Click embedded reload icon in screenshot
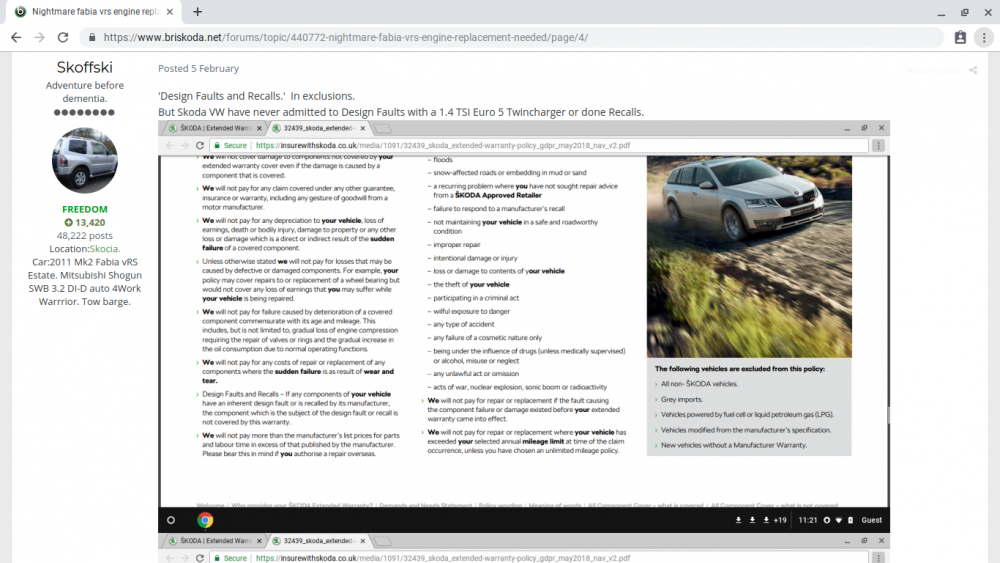Screen dimensions: 1000x563 coord(200,145)
